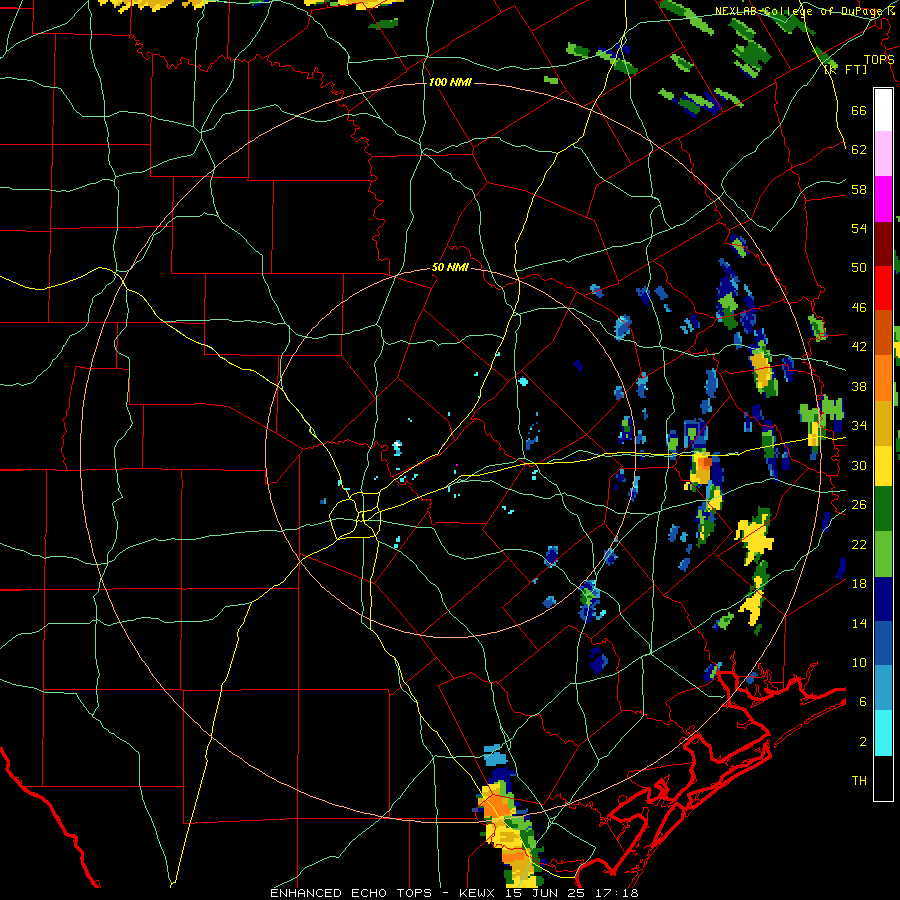Screen dimensions: 900x900
Task: Click the legend value "38"
Action: 859,386
